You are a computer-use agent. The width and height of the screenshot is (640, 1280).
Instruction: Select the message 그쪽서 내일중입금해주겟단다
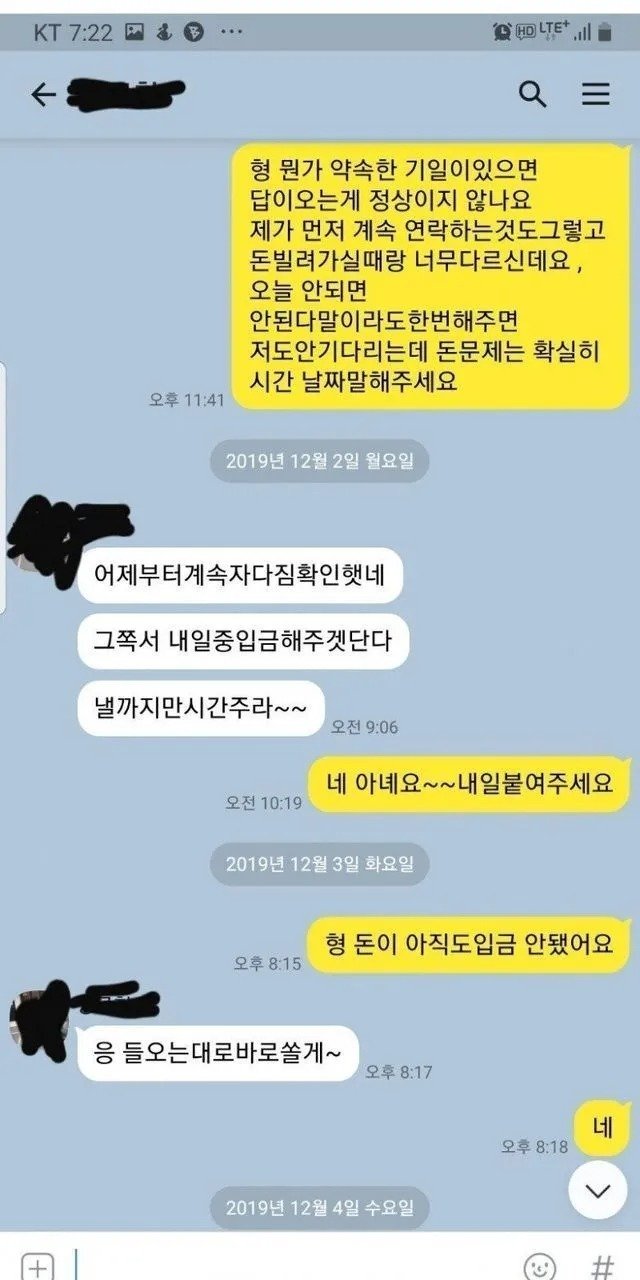point(244,641)
